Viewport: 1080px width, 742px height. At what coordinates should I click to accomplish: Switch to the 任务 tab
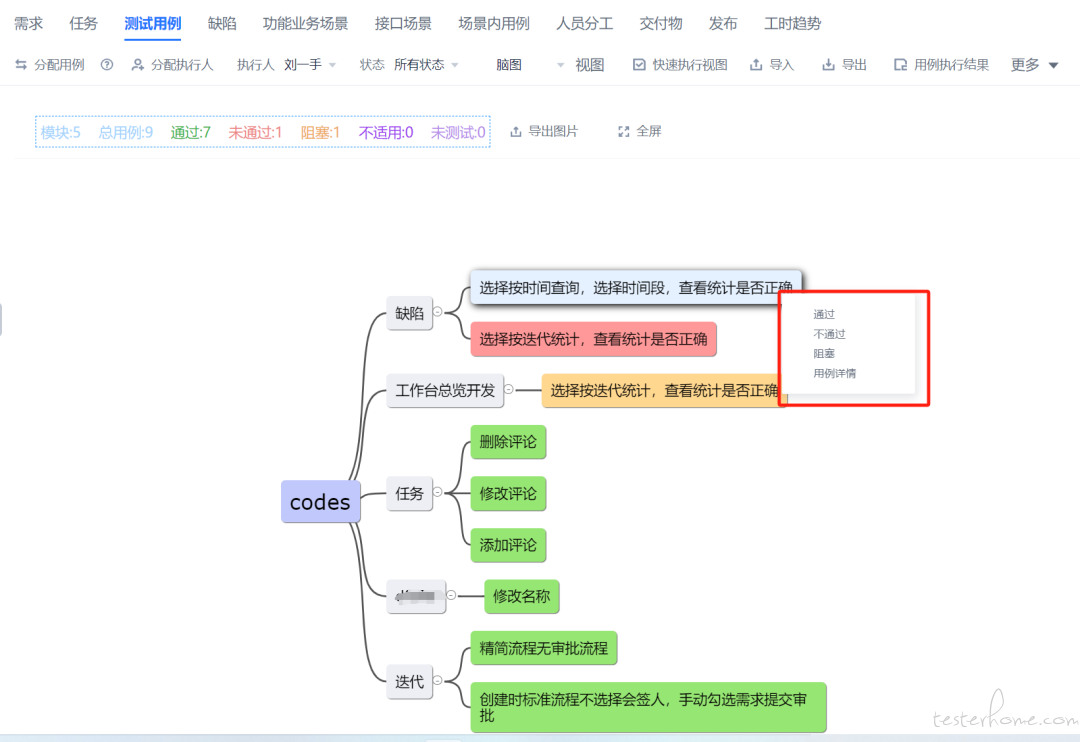click(83, 23)
